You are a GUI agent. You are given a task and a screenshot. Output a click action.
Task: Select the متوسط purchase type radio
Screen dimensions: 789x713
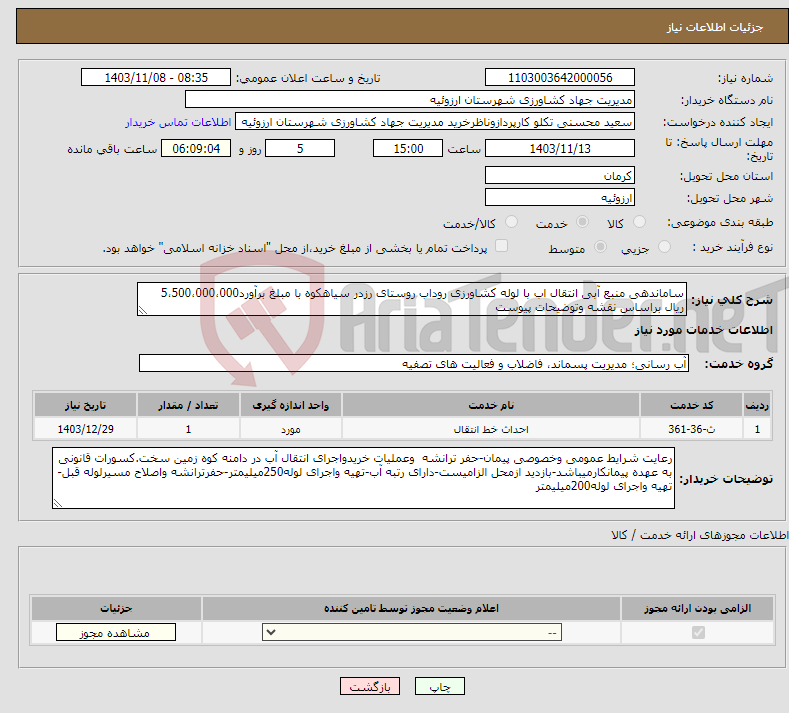600,247
